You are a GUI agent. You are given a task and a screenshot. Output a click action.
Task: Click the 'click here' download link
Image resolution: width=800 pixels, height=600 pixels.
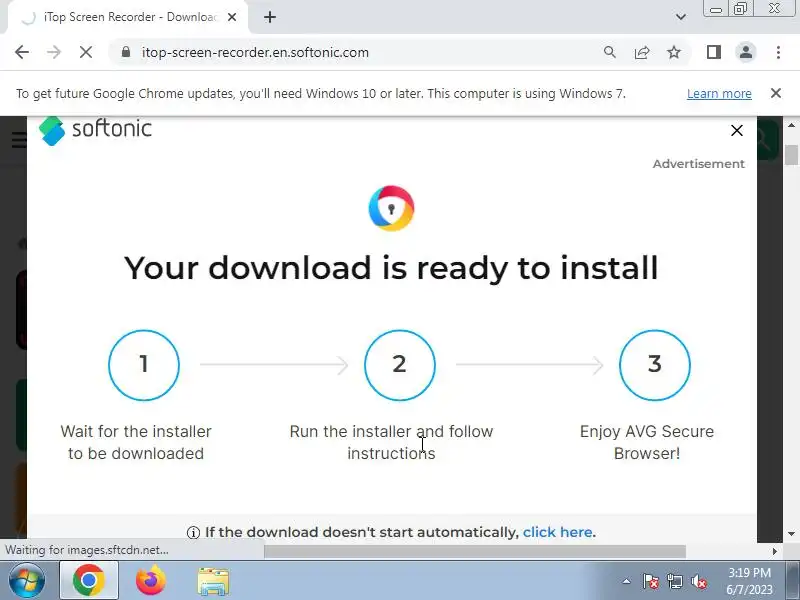(x=557, y=532)
